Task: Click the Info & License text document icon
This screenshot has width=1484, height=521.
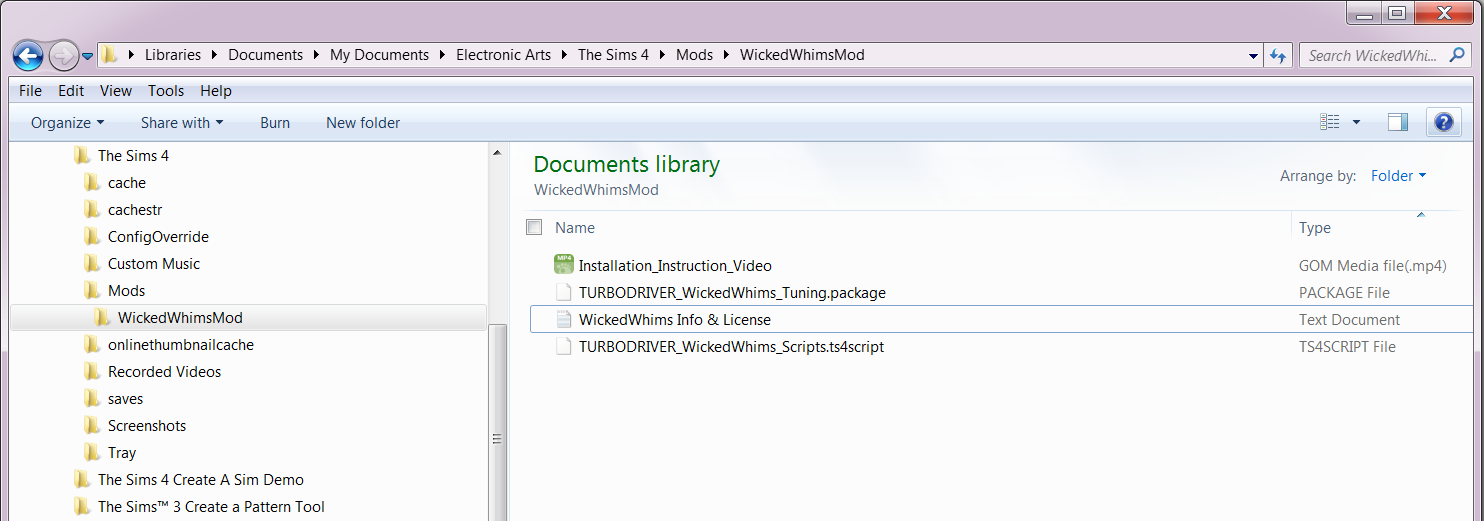Action: point(564,320)
